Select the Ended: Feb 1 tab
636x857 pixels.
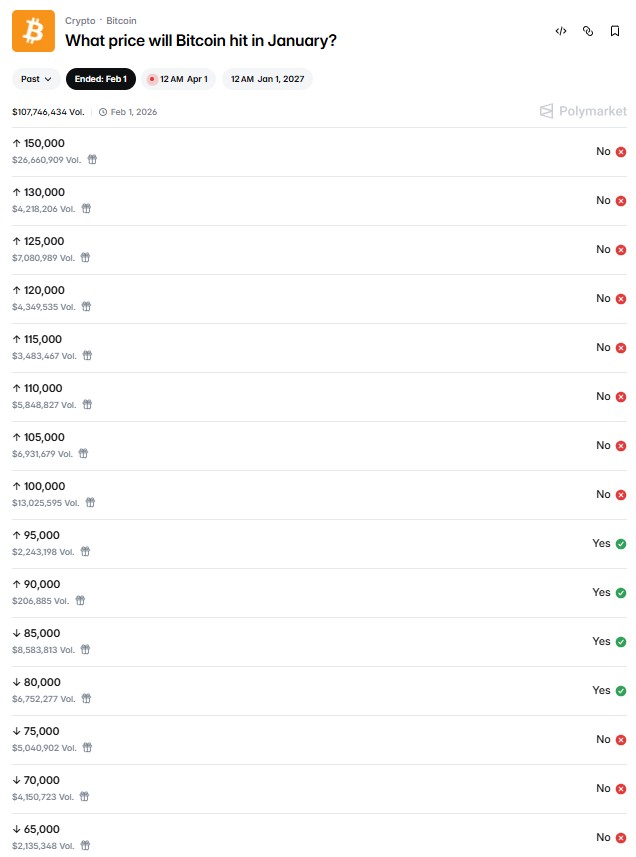pos(101,79)
